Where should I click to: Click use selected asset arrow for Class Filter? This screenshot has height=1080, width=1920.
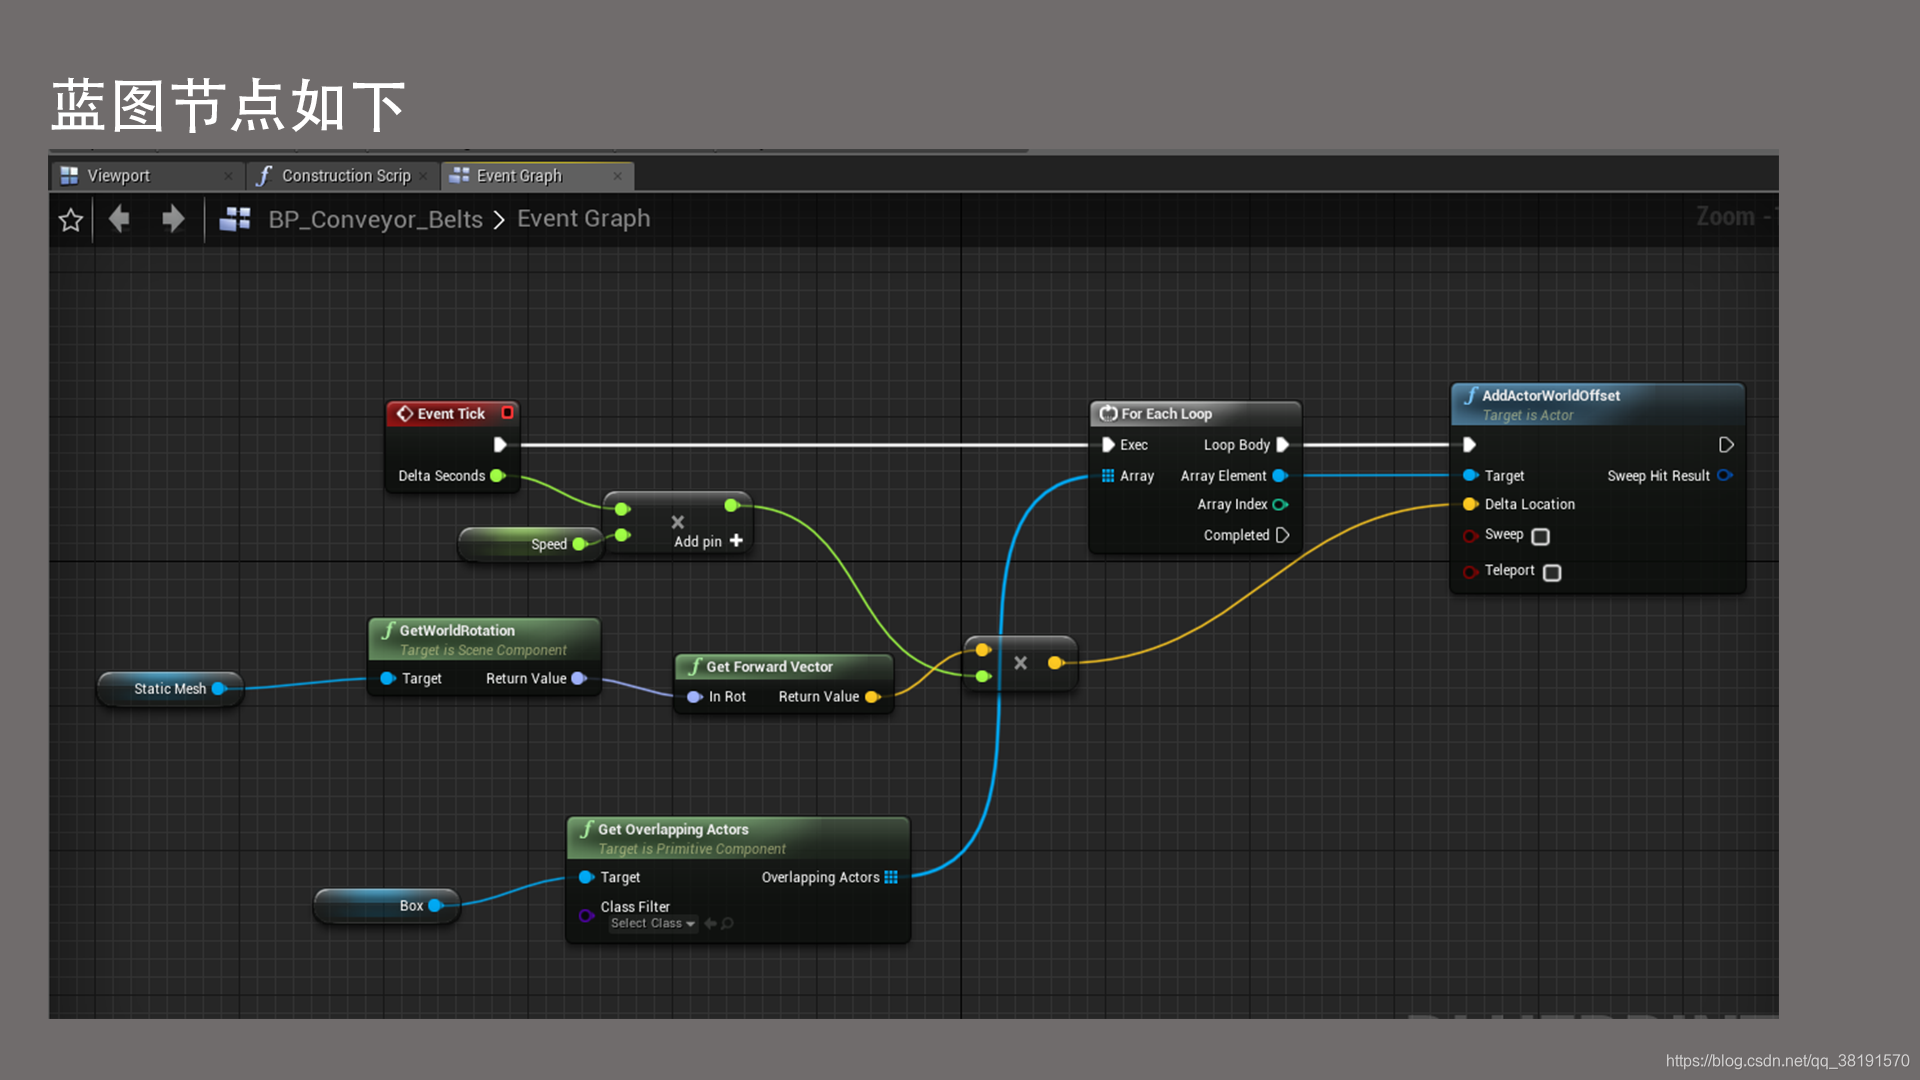point(710,924)
